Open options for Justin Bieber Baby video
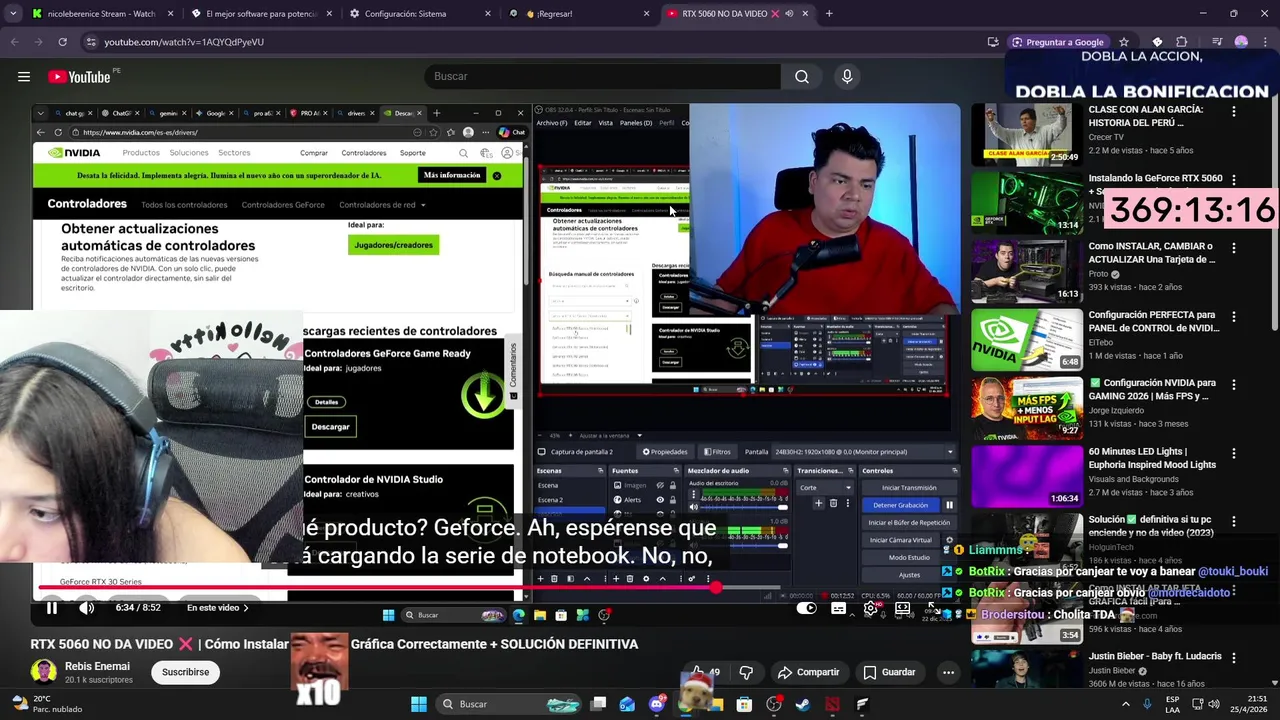The image size is (1280, 720). click(x=1234, y=658)
